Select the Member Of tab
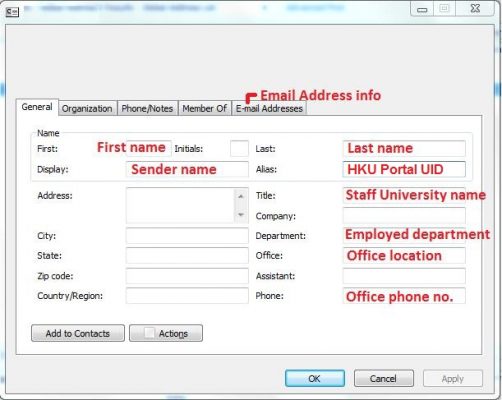The width and height of the screenshot is (502, 400). (x=205, y=108)
